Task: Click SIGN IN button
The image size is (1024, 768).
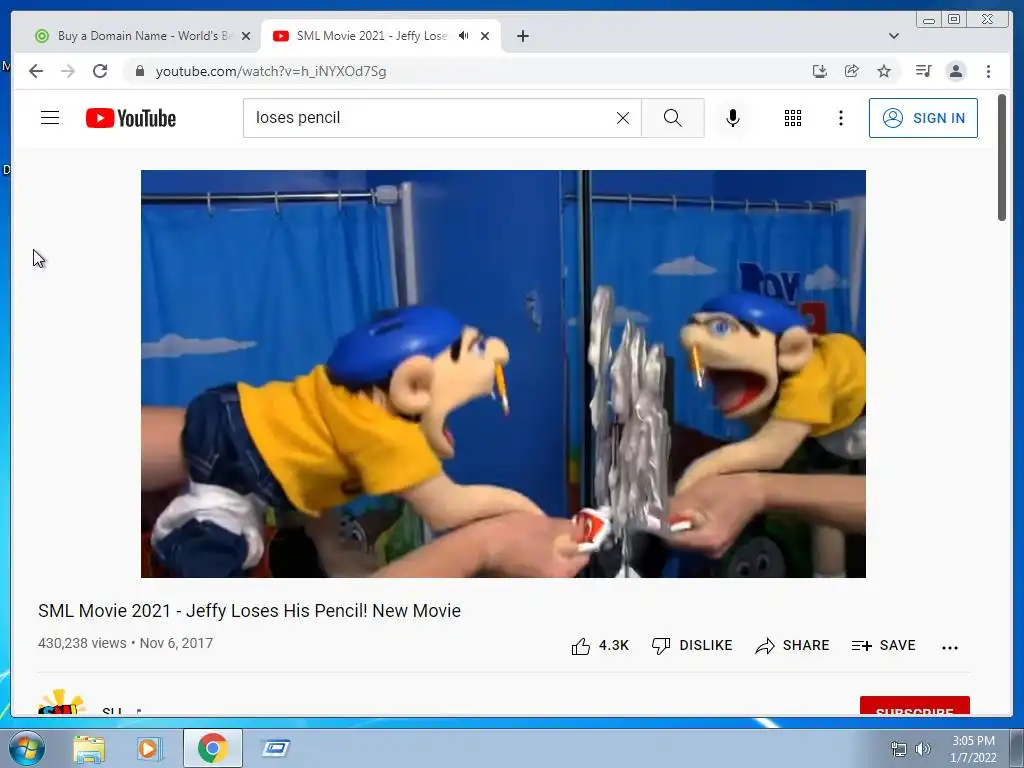Action: 923,118
